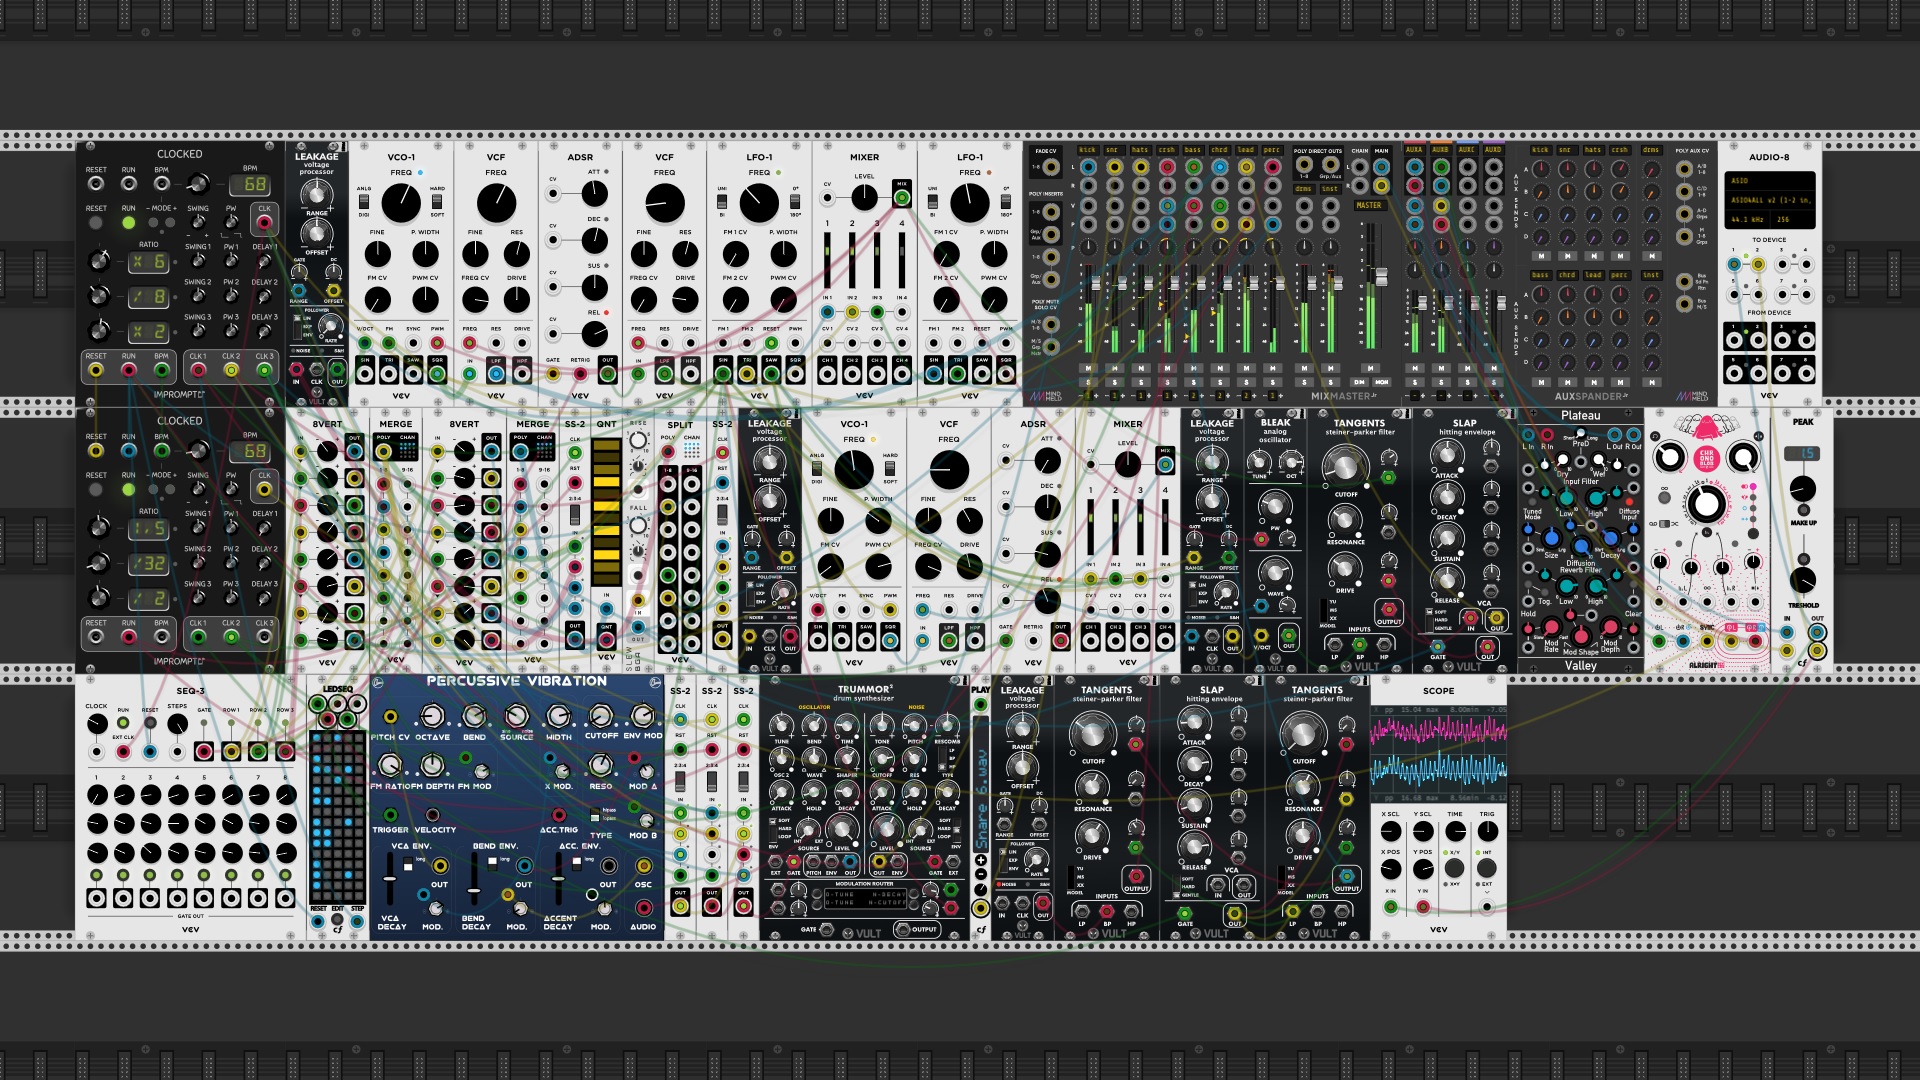The image size is (1920, 1080).
Task: Click the kick send A knob in AuxSpander
Action: click(1541, 169)
